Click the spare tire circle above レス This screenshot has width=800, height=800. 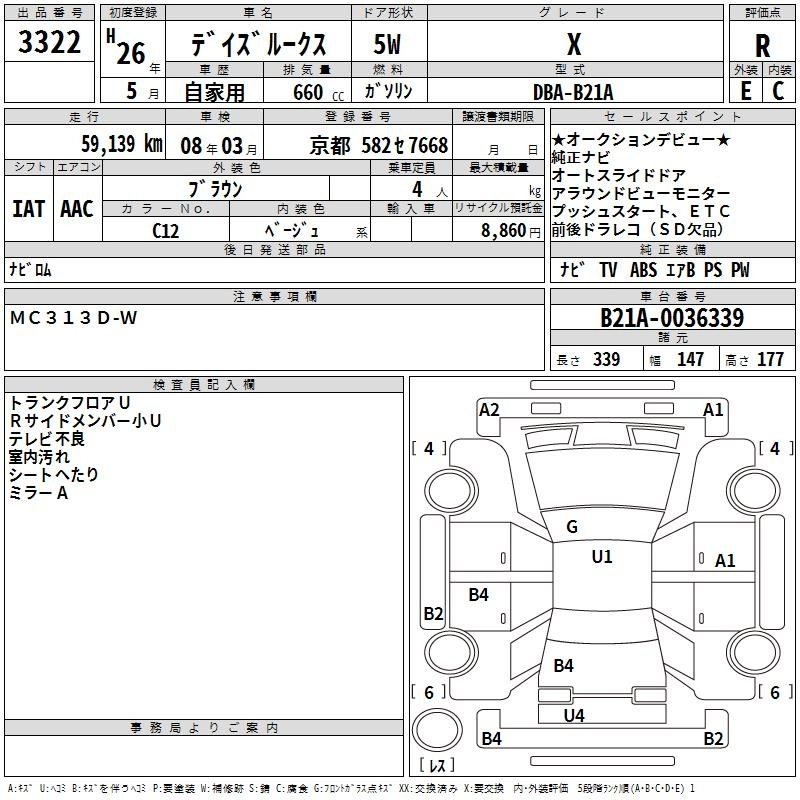[x=435, y=728]
